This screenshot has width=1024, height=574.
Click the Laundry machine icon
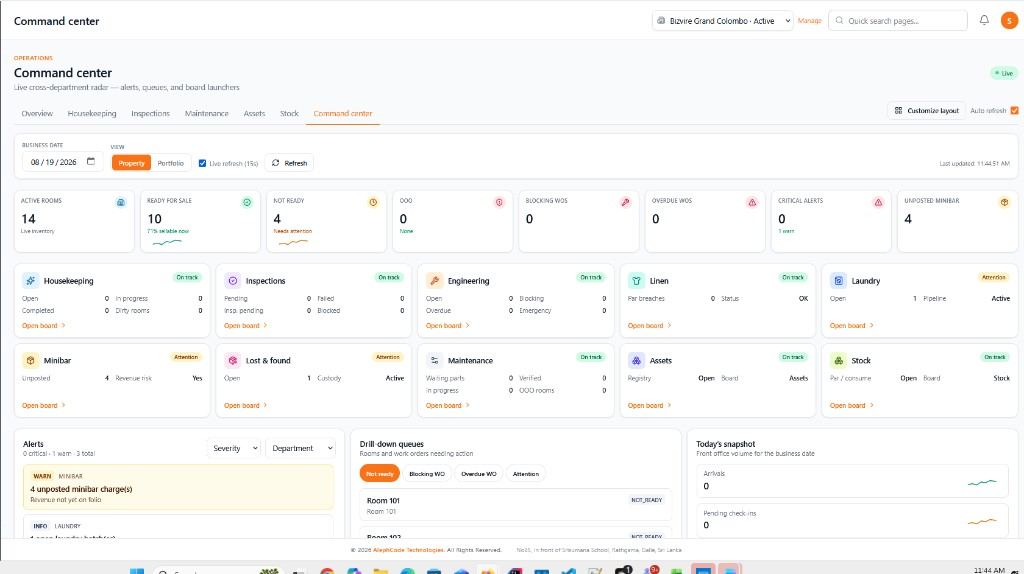(839, 281)
